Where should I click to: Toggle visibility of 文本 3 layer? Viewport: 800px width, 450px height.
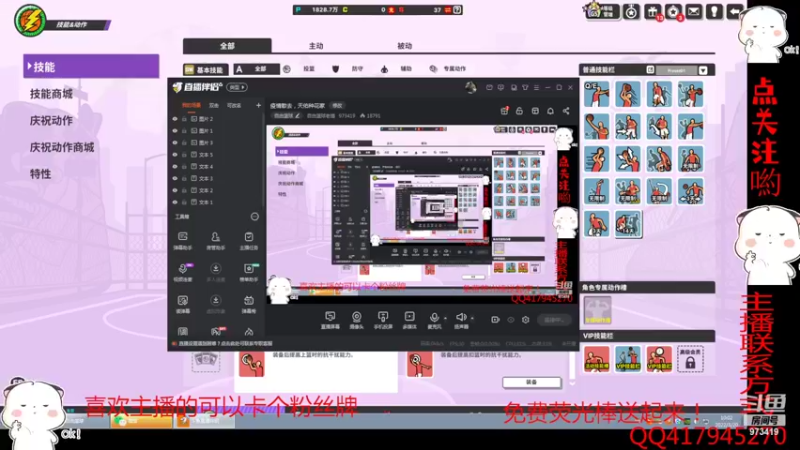click(x=175, y=179)
